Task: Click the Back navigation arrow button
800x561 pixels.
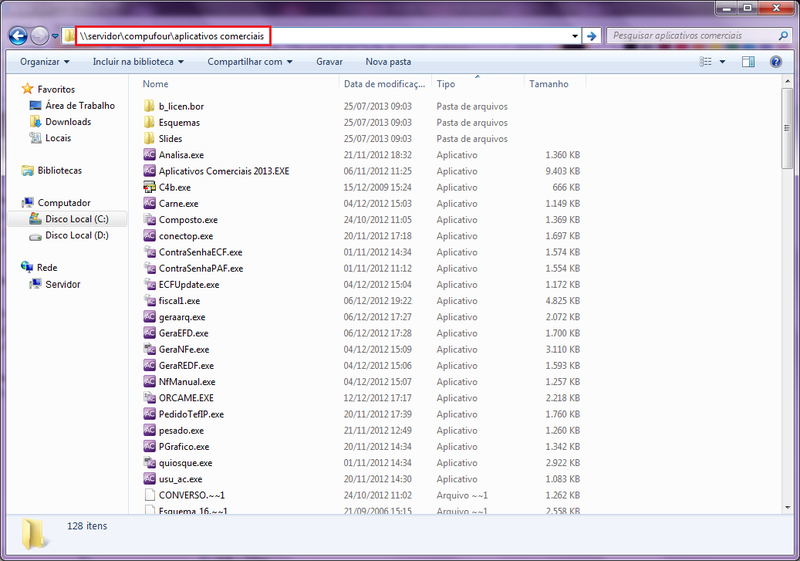Action: (x=17, y=36)
